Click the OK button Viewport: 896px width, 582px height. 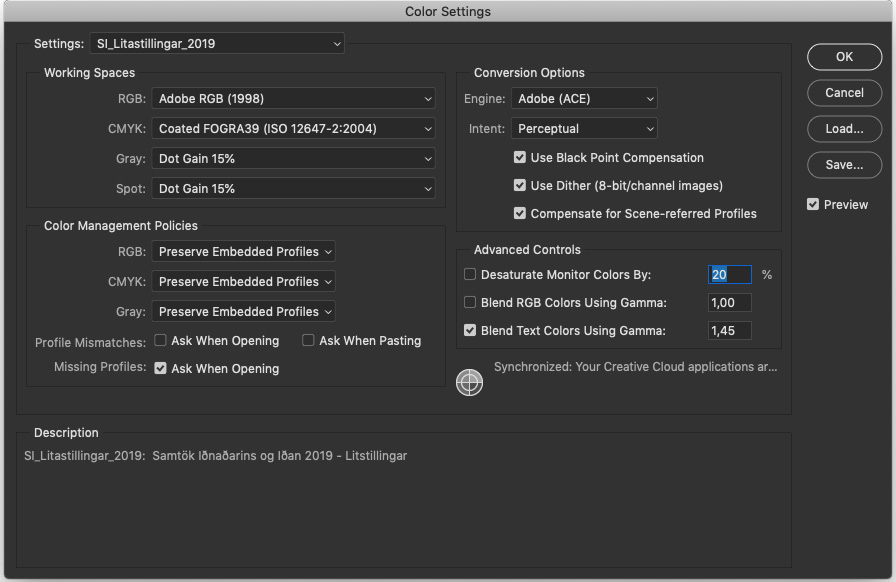click(x=845, y=57)
